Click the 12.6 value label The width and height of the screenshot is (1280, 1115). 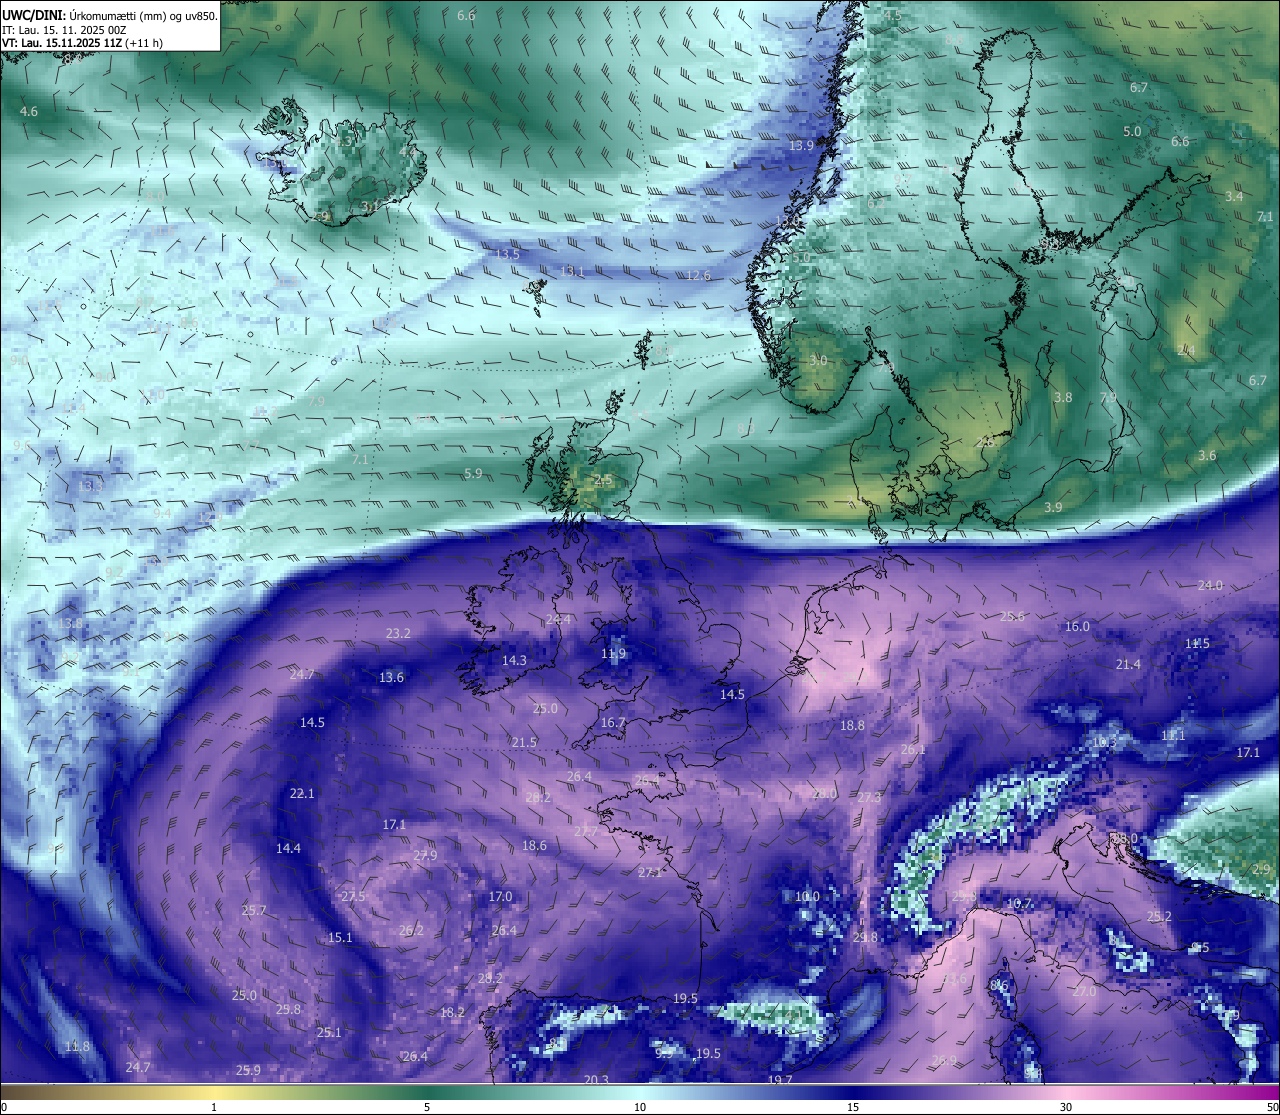698,275
